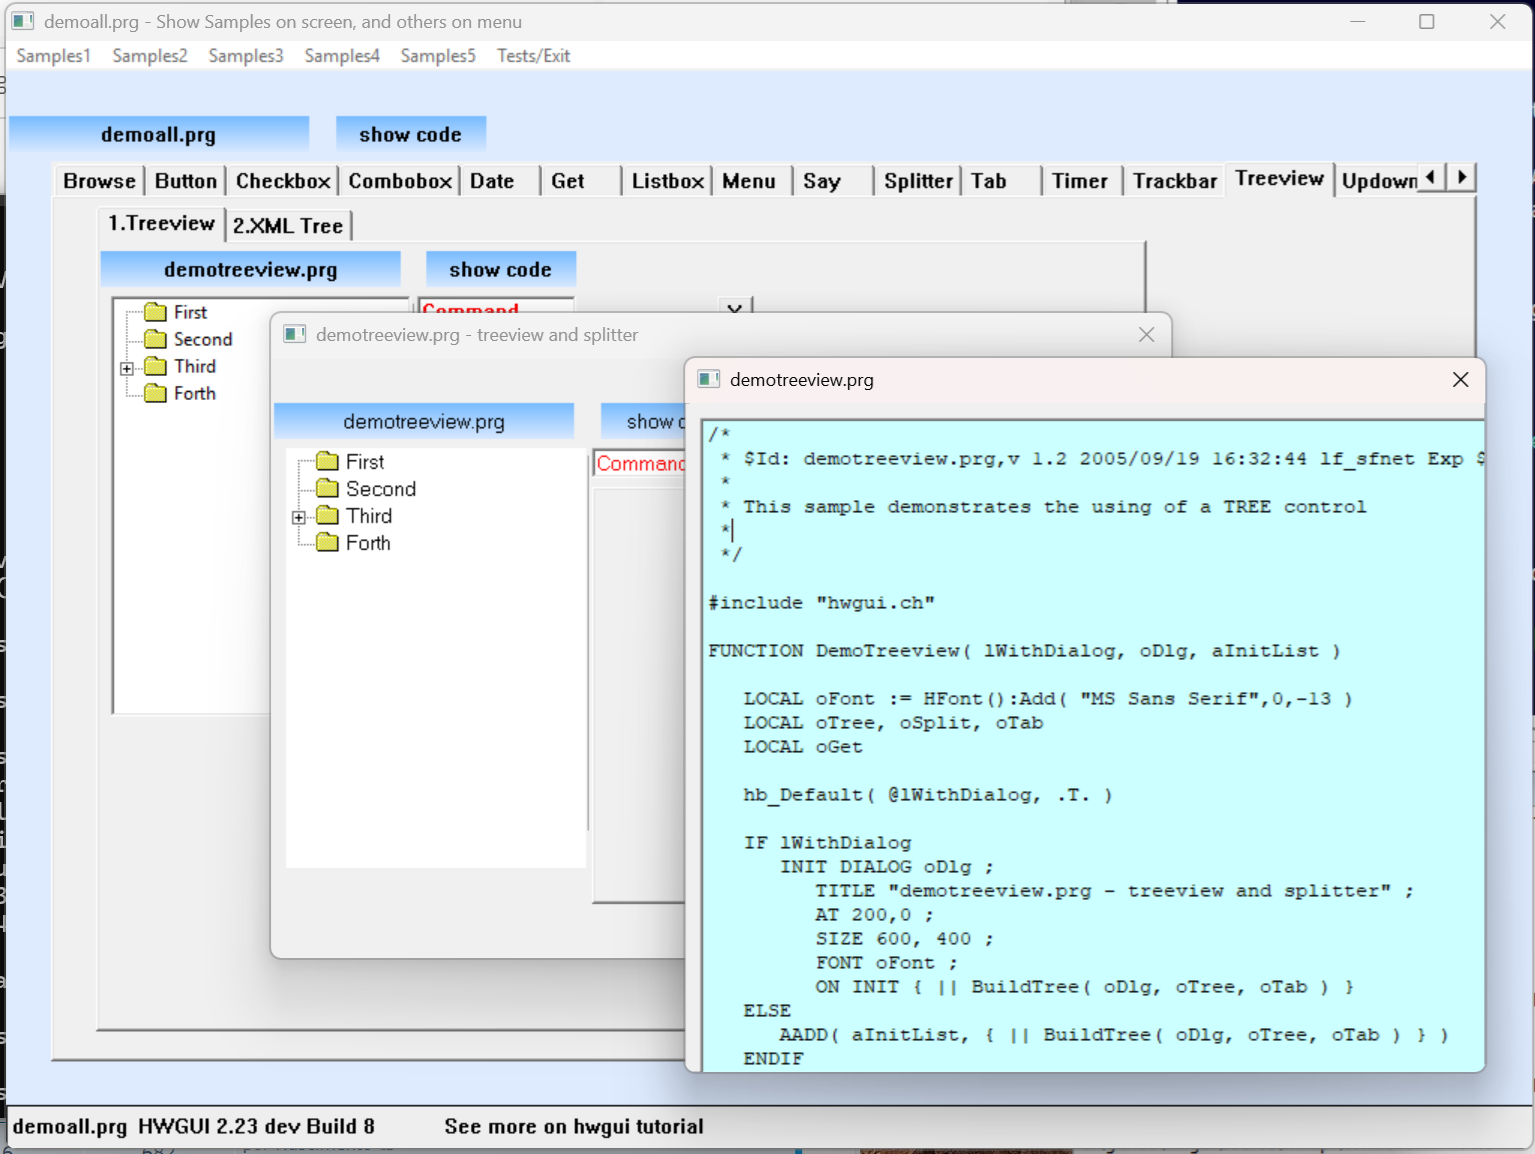1535x1154 pixels.
Task: Click the Second folder icon in the dialog tree
Action: (x=327, y=488)
